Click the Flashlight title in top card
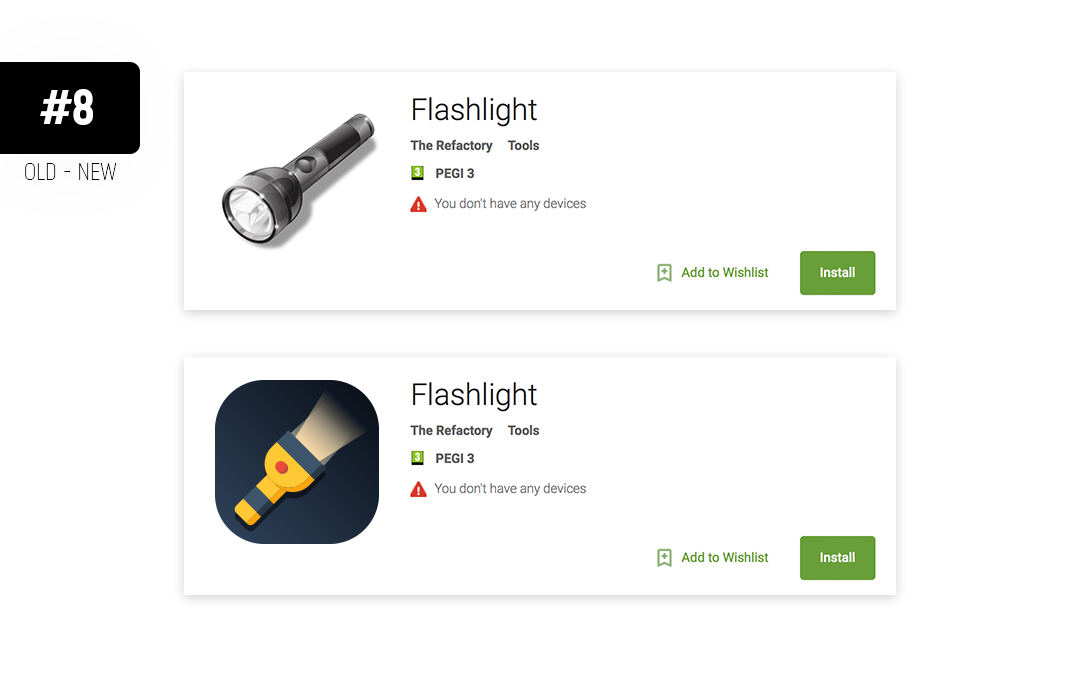The image size is (1080, 700). (474, 110)
